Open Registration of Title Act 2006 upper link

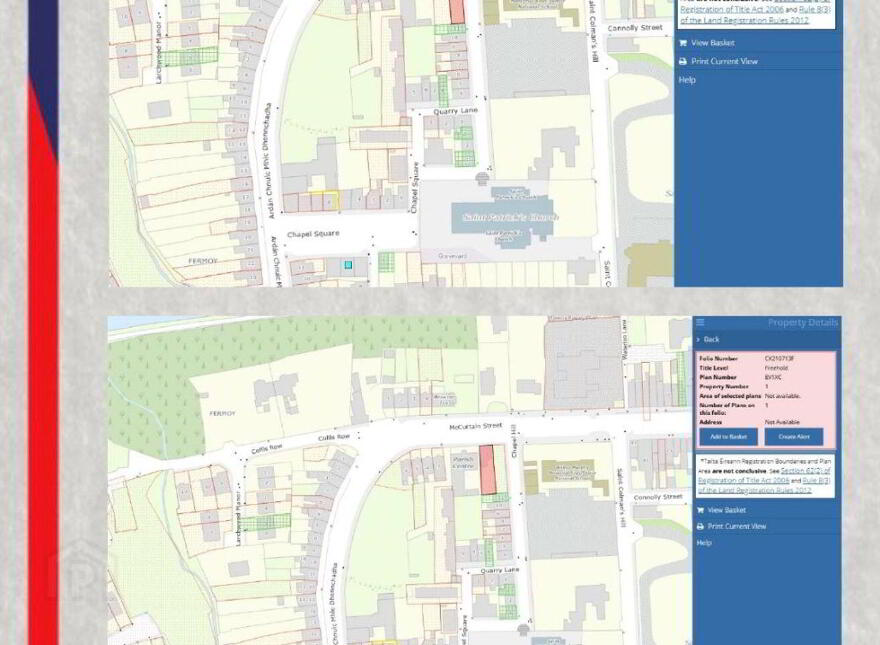(x=732, y=10)
